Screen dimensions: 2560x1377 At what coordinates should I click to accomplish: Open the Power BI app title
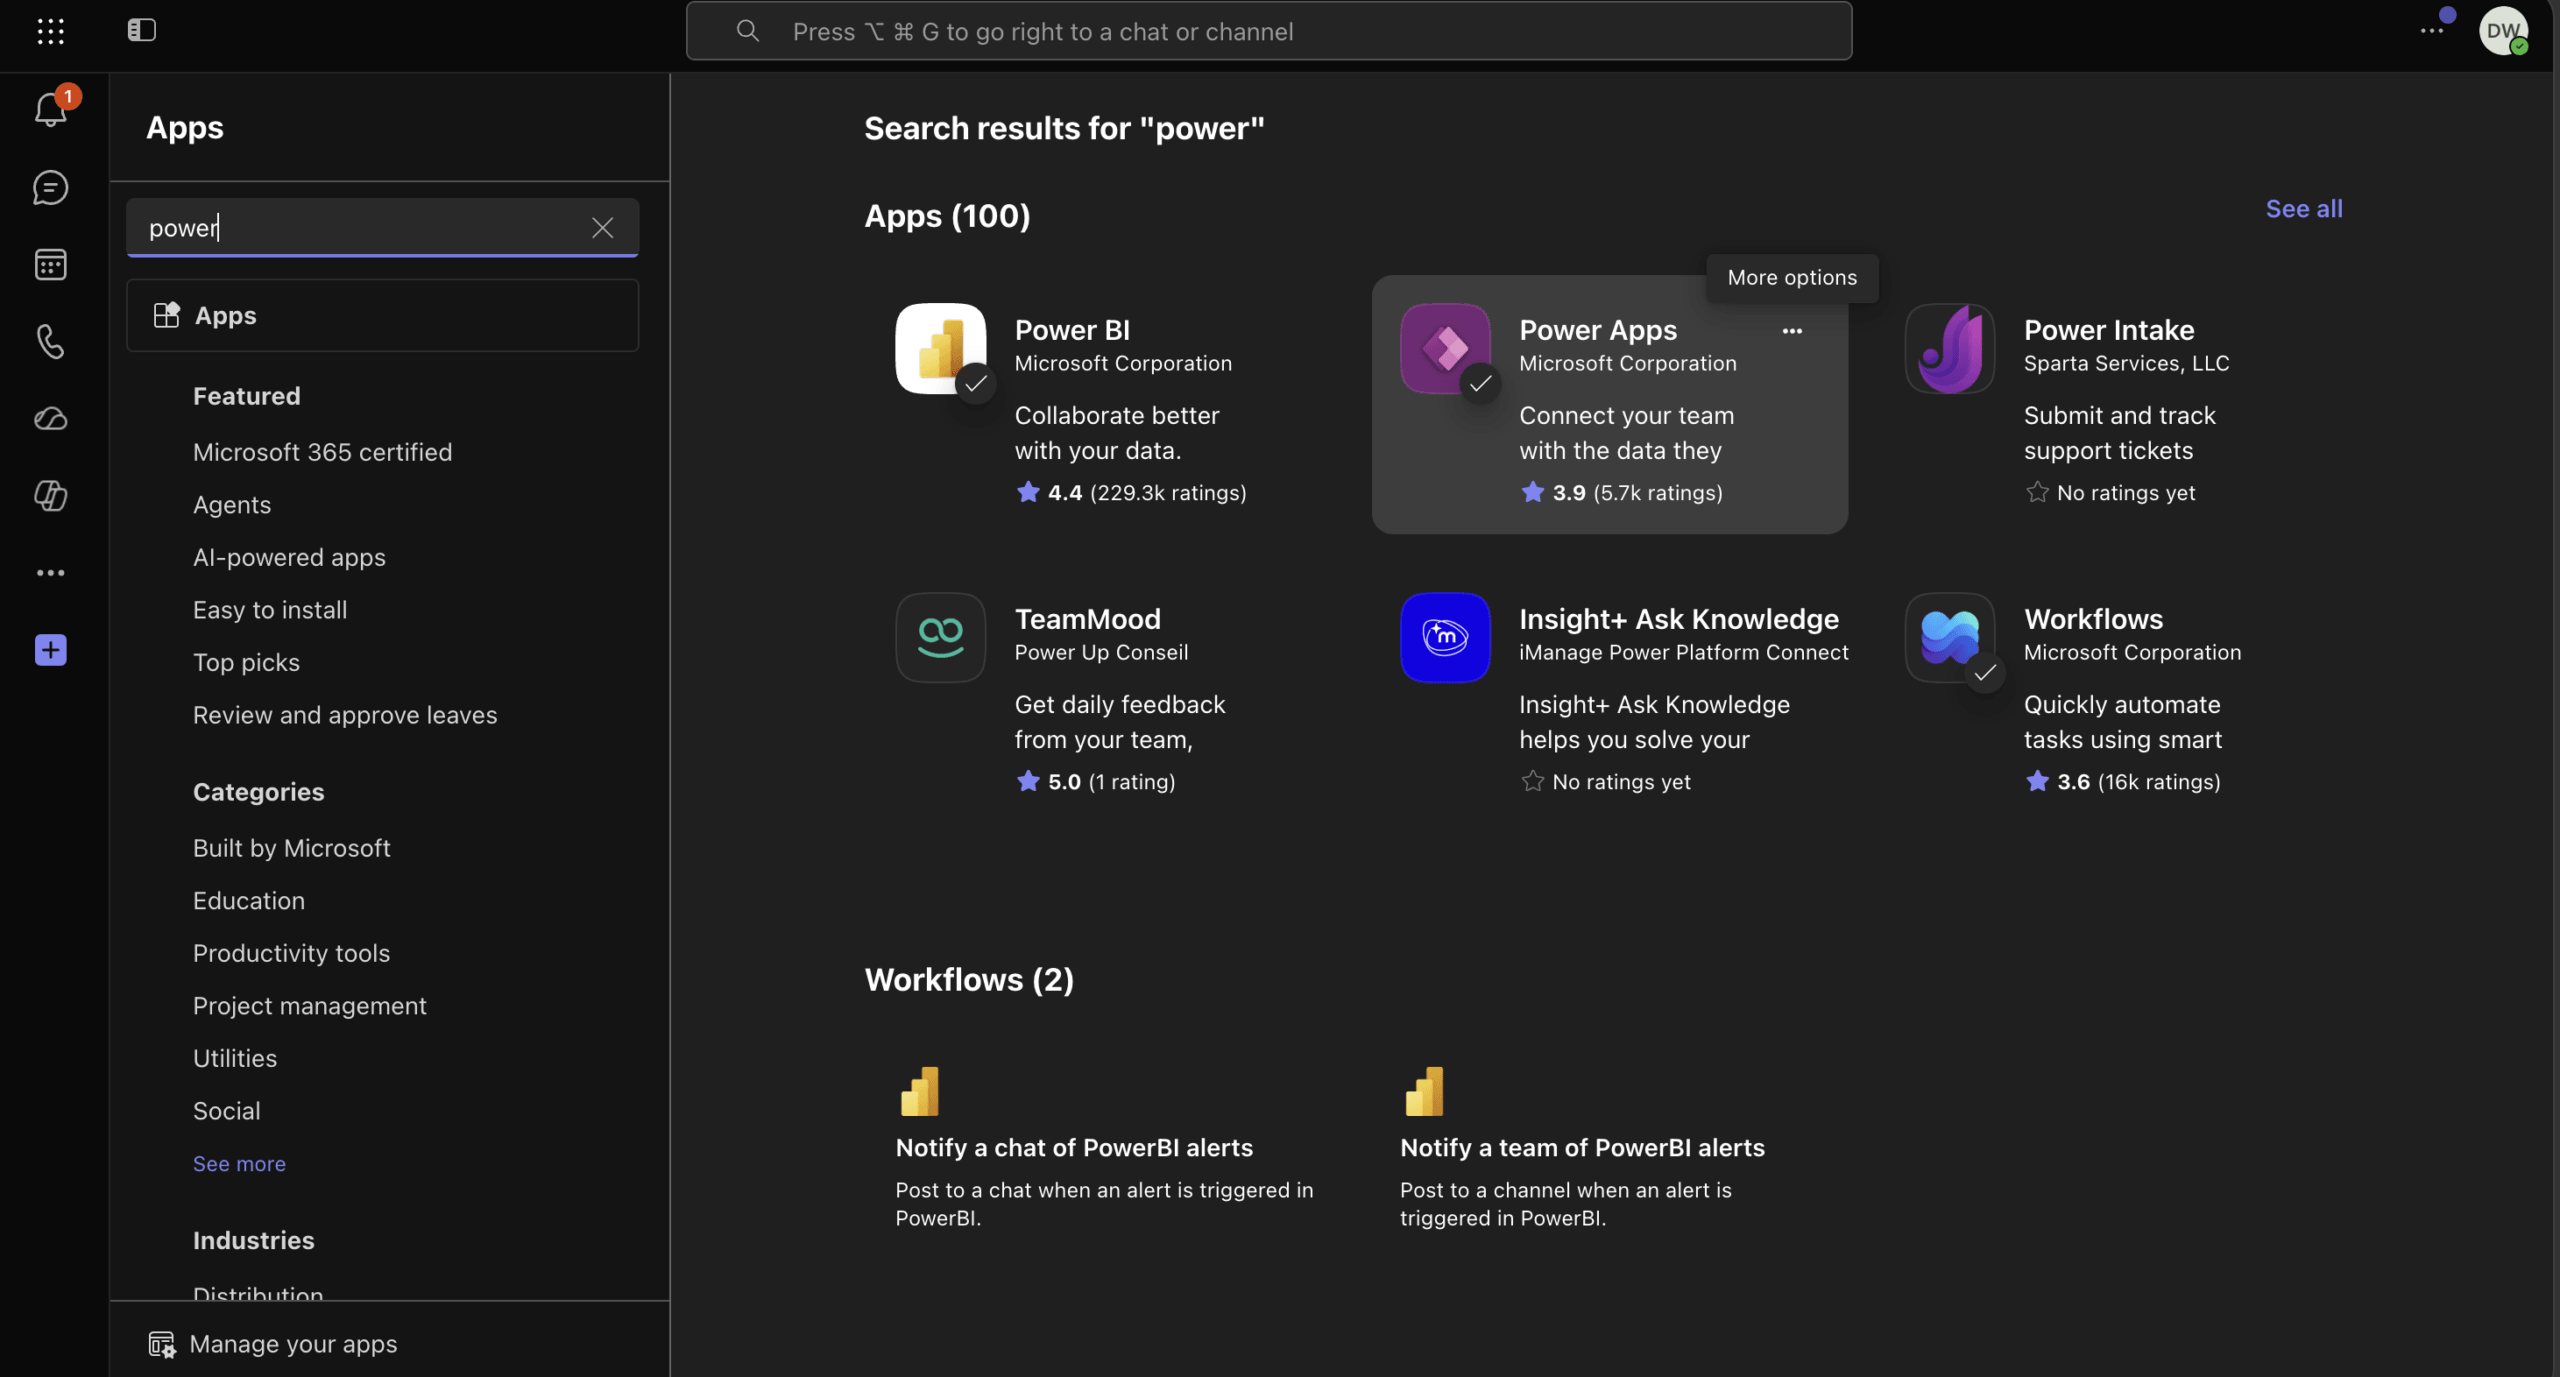tap(1072, 330)
